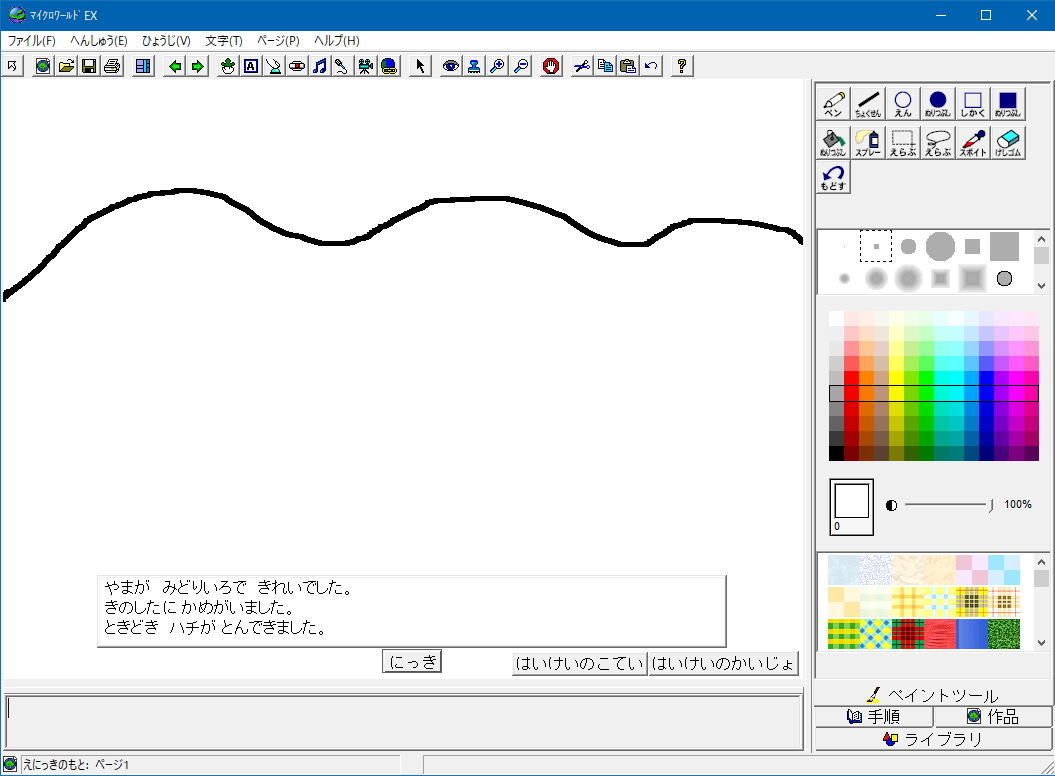Click the もどす undo paint button
The image size is (1055, 776).
click(x=833, y=178)
